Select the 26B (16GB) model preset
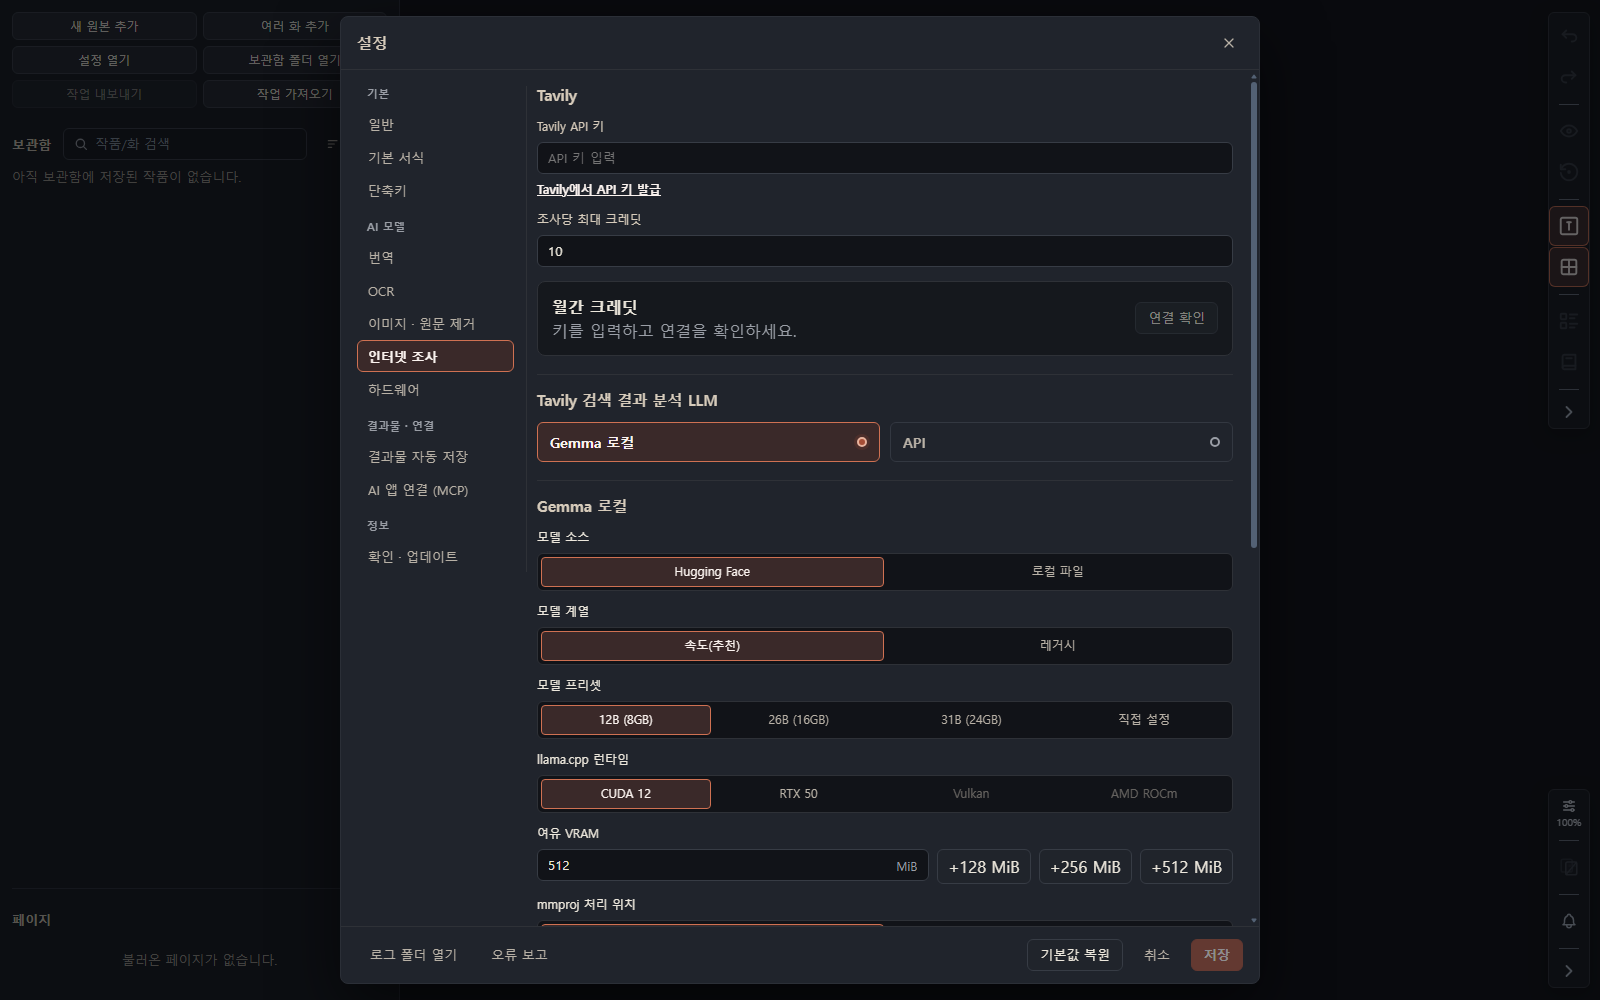The height and width of the screenshot is (1000, 1600). pos(798,720)
